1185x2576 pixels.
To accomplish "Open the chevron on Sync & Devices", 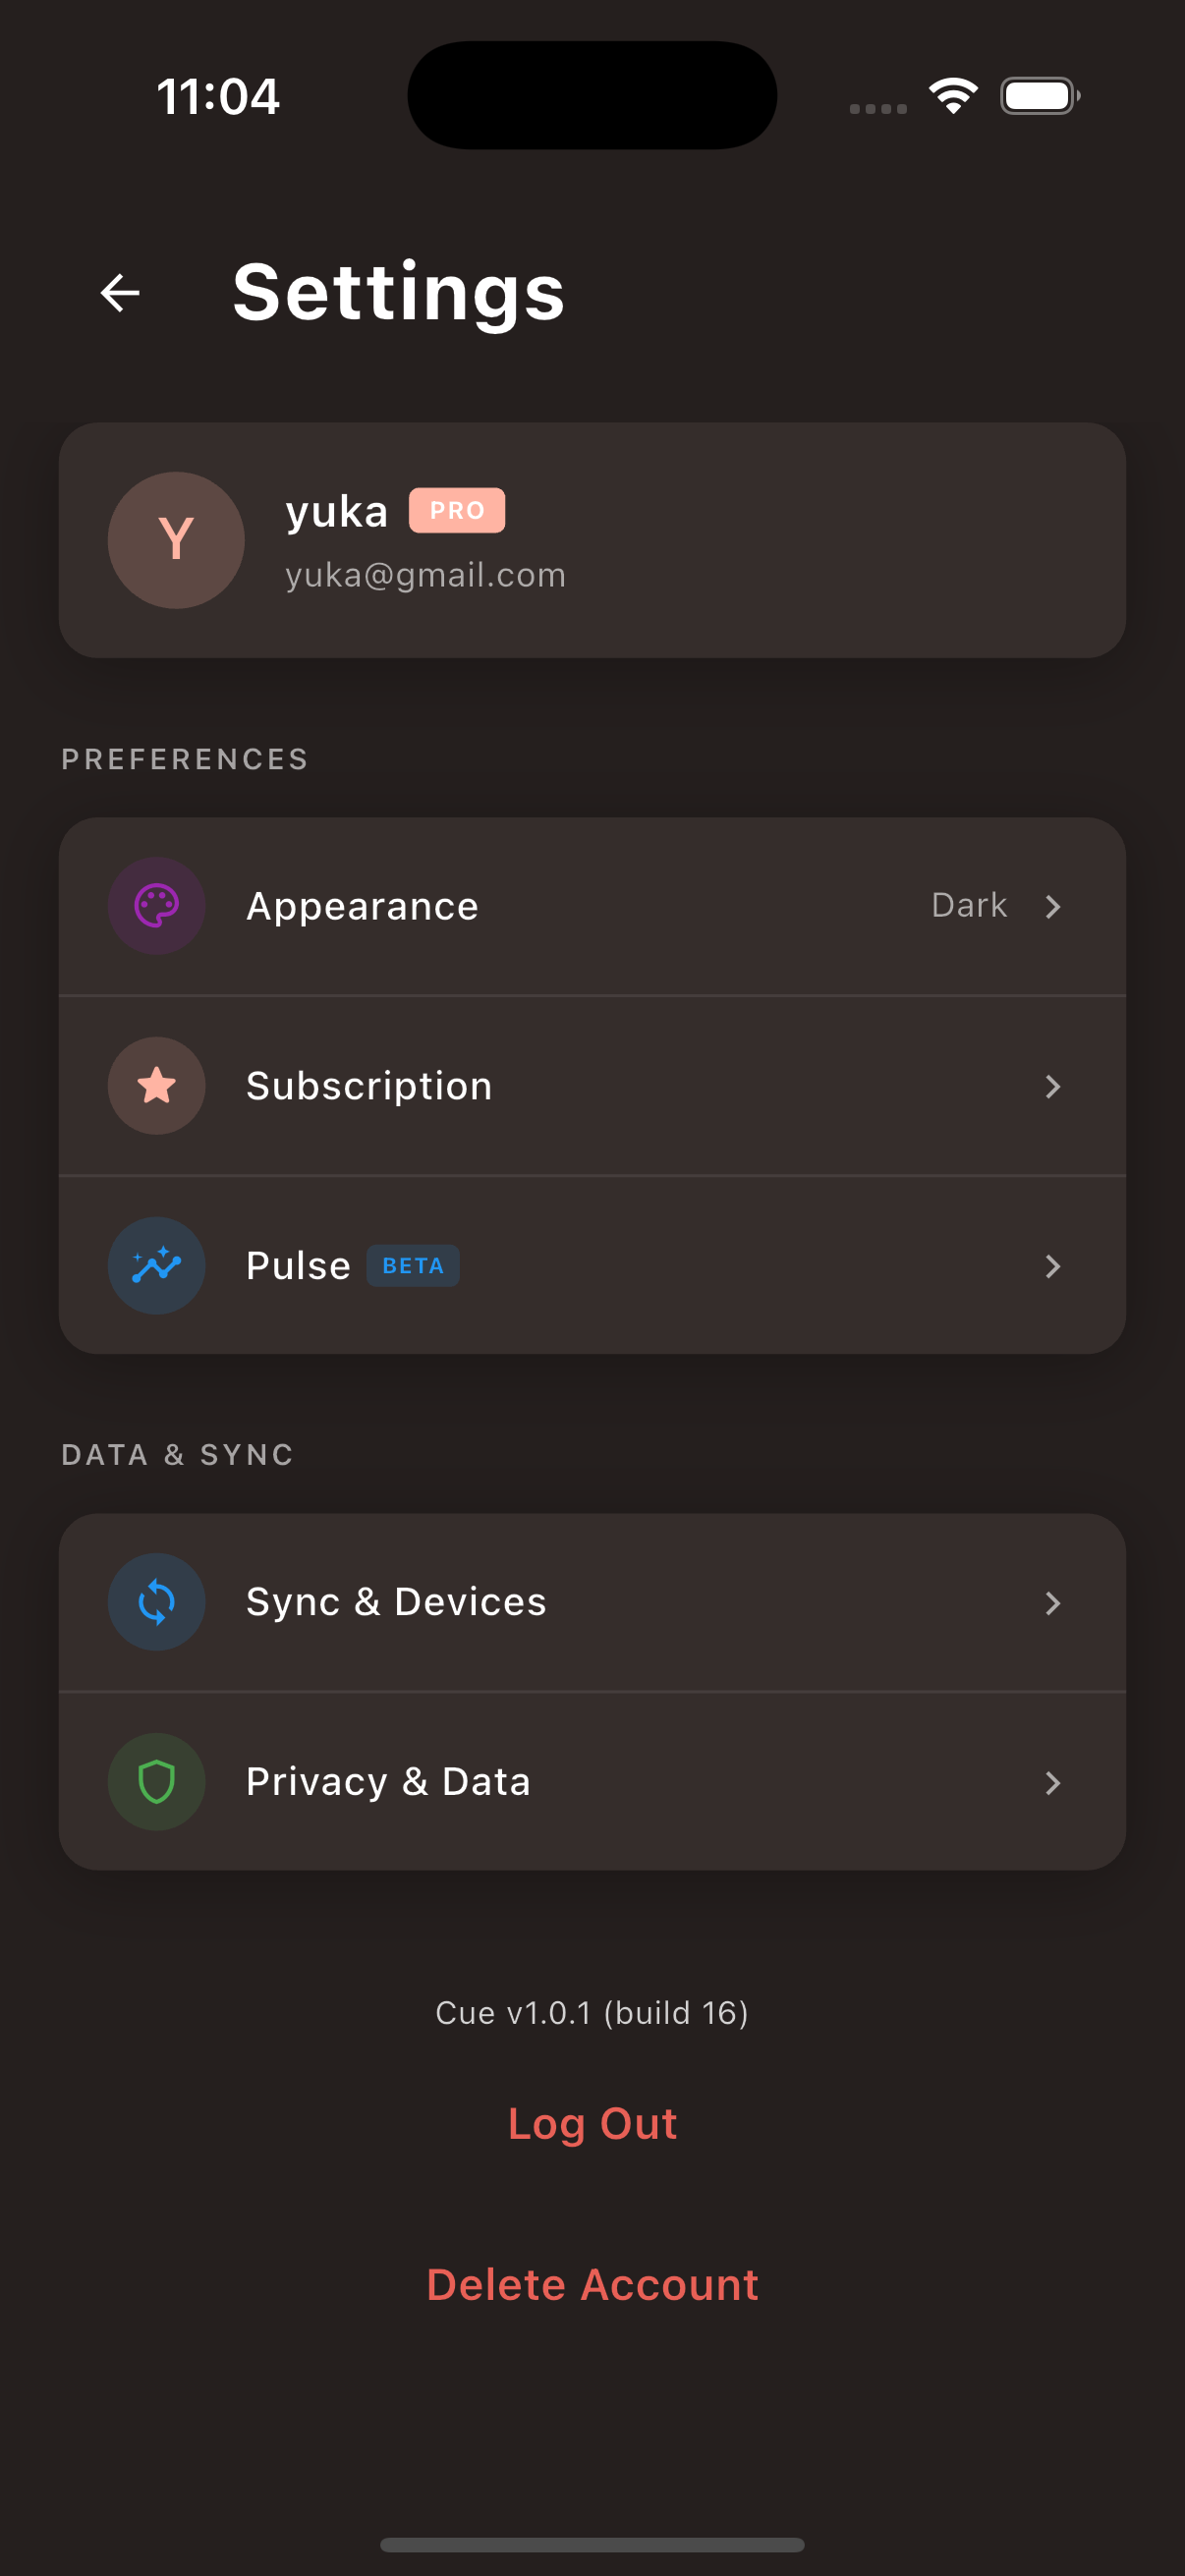I will point(1052,1603).
